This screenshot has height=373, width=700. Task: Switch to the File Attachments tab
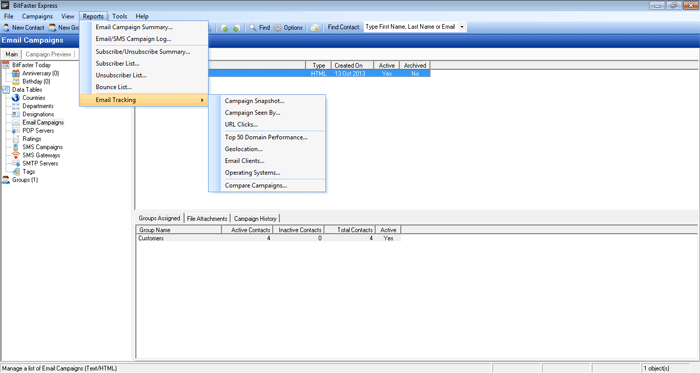207,219
